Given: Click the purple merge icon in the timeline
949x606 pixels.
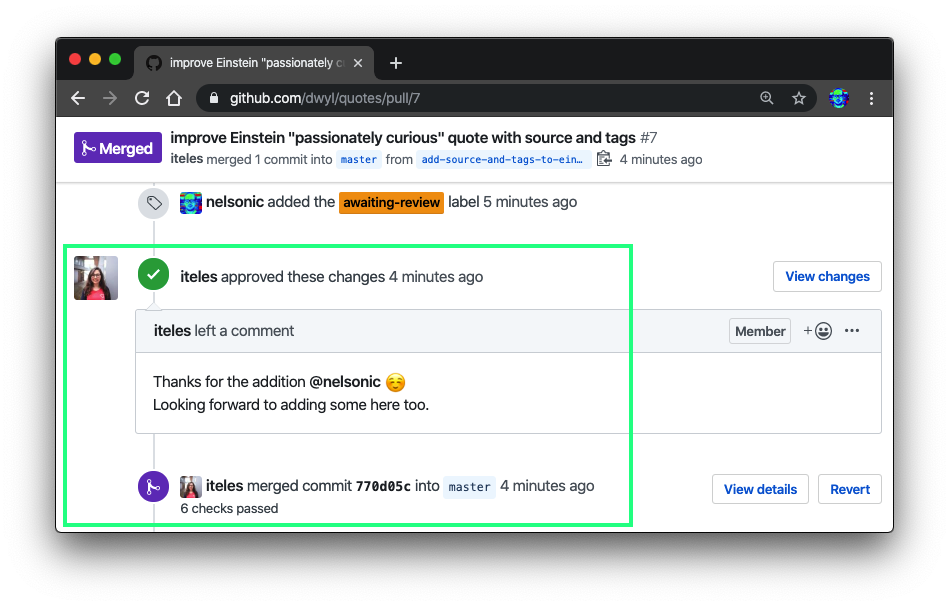Looking at the screenshot, I should coord(153,486).
